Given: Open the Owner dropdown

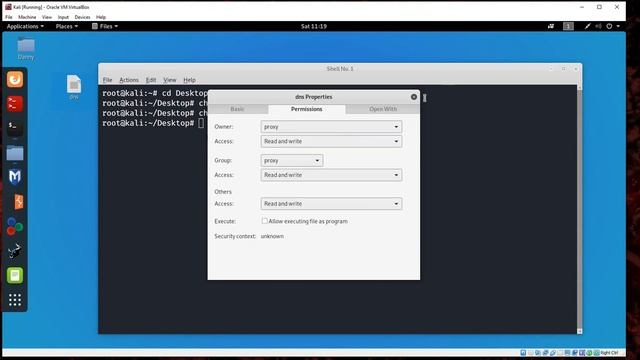Looking at the screenshot, I should click(x=331, y=127).
